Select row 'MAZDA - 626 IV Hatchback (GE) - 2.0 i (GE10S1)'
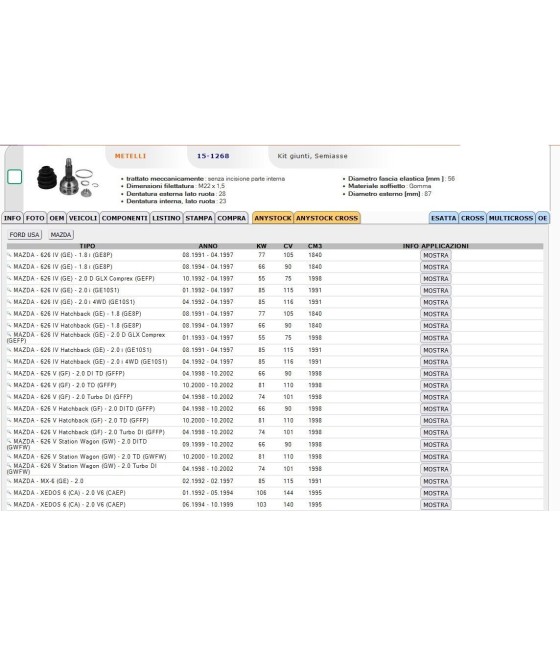Viewport: 560px width, 655px height. pyautogui.click(x=275, y=350)
